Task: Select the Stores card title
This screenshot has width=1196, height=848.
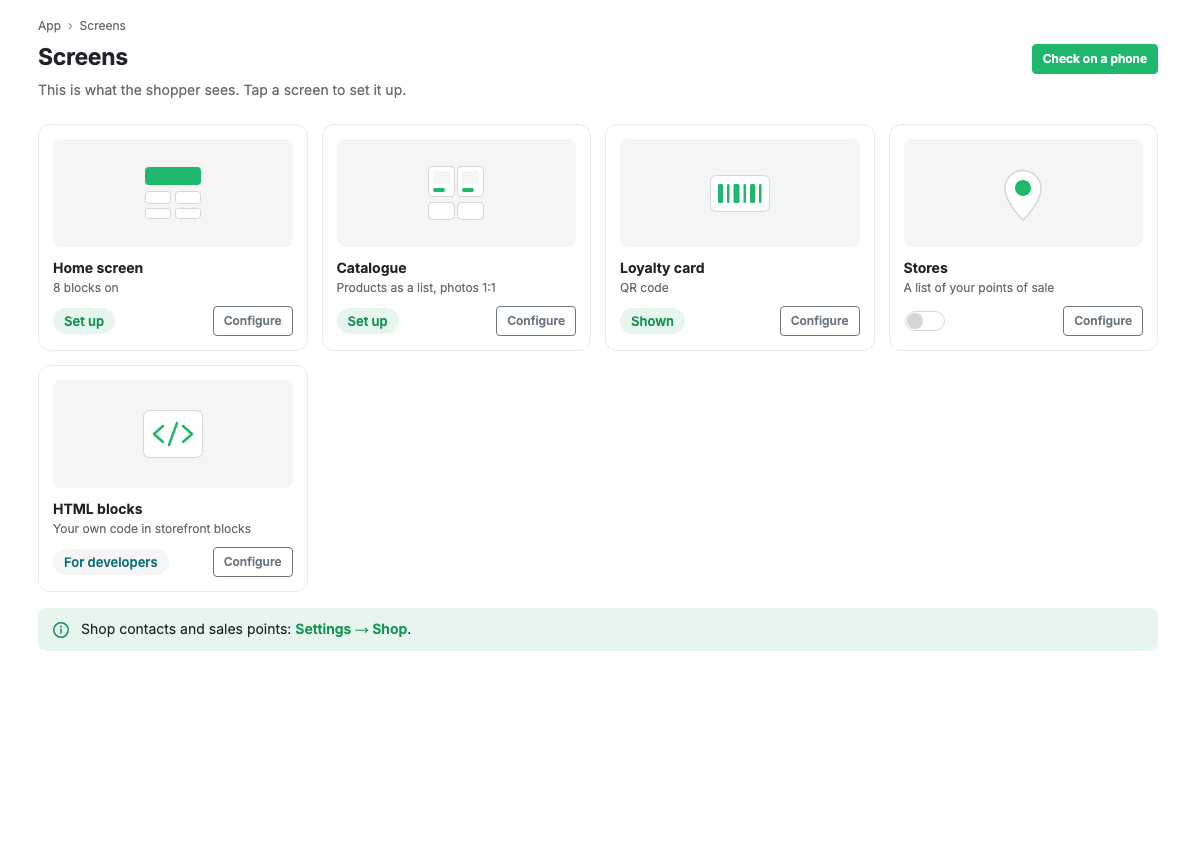Action: pos(925,268)
